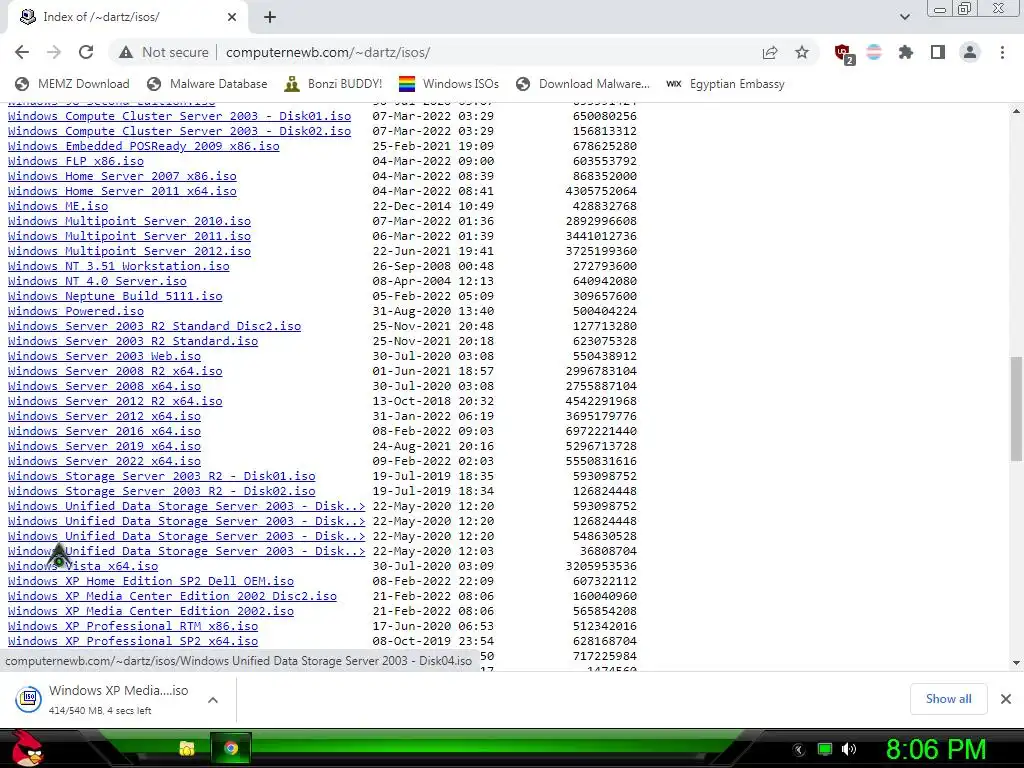Download Windows XP Professional RTM x86.iso
This screenshot has height=768, width=1024.
tap(133, 627)
